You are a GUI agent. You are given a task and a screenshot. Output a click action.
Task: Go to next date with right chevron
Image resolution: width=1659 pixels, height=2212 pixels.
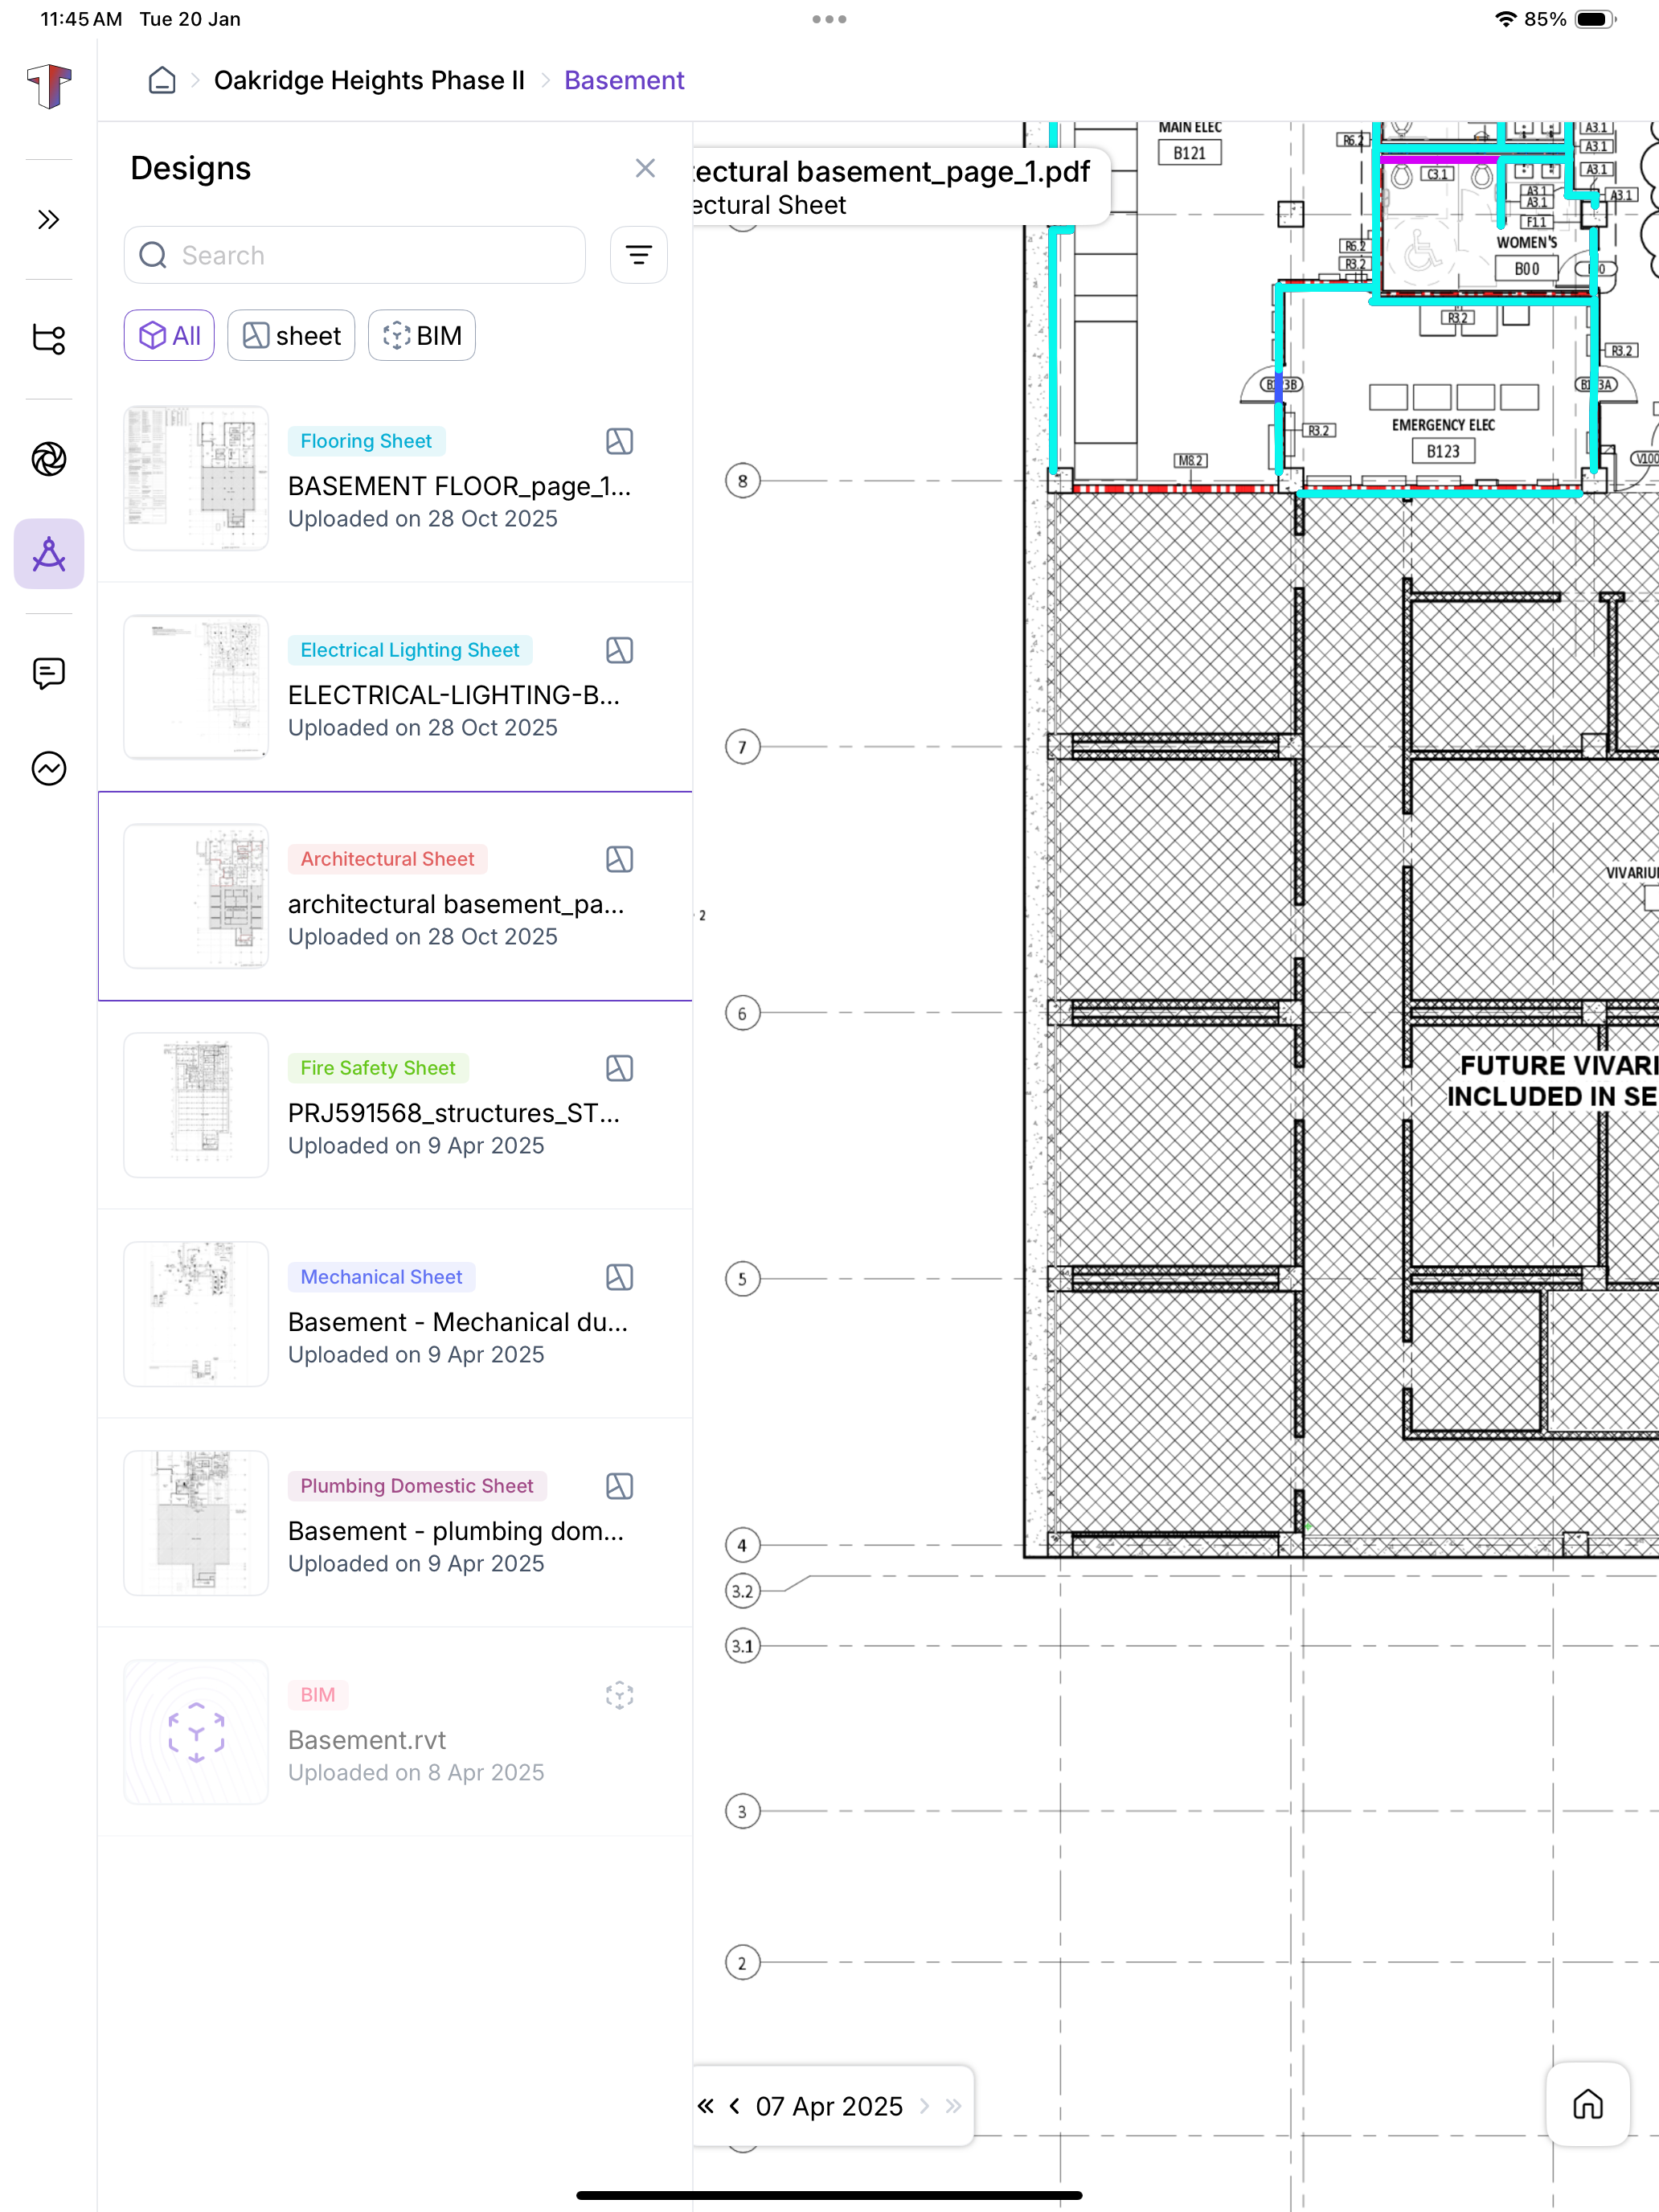click(924, 2106)
